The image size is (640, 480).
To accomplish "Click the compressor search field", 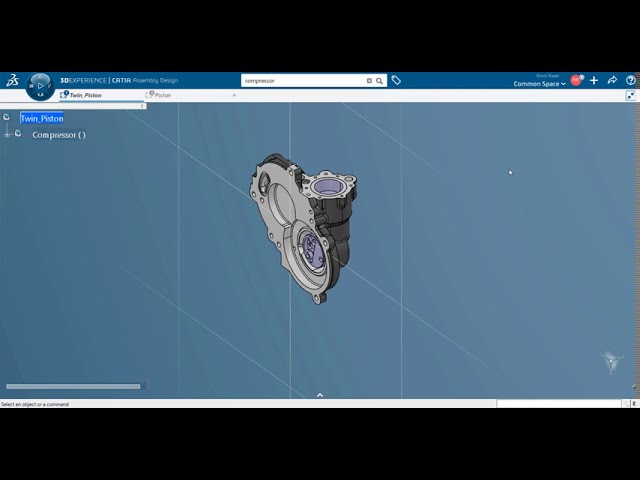I will [x=304, y=81].
